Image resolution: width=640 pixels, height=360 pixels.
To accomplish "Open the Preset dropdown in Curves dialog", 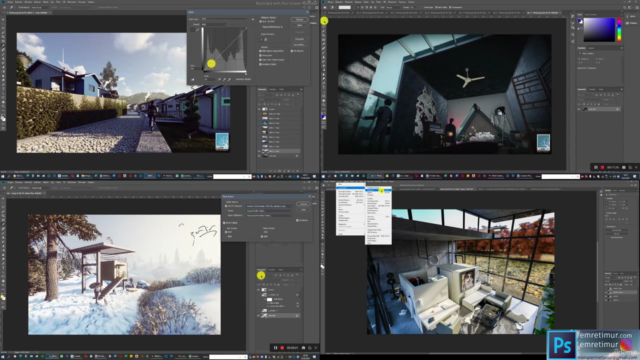I will pyautogui.click(x=224, y=19).
